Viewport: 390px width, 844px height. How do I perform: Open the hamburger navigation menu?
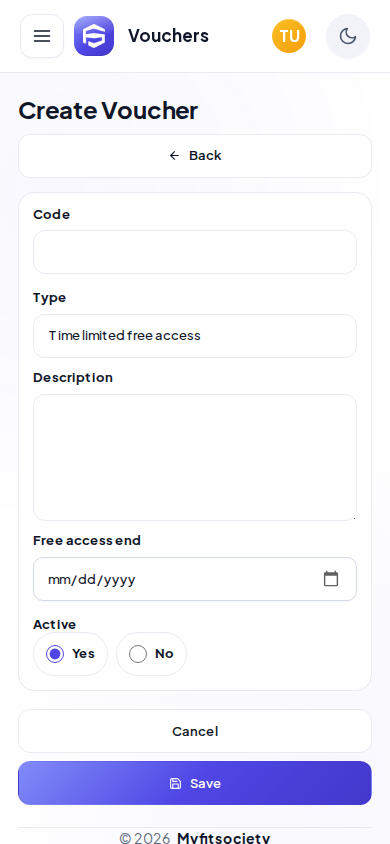(x=42, y=36)
